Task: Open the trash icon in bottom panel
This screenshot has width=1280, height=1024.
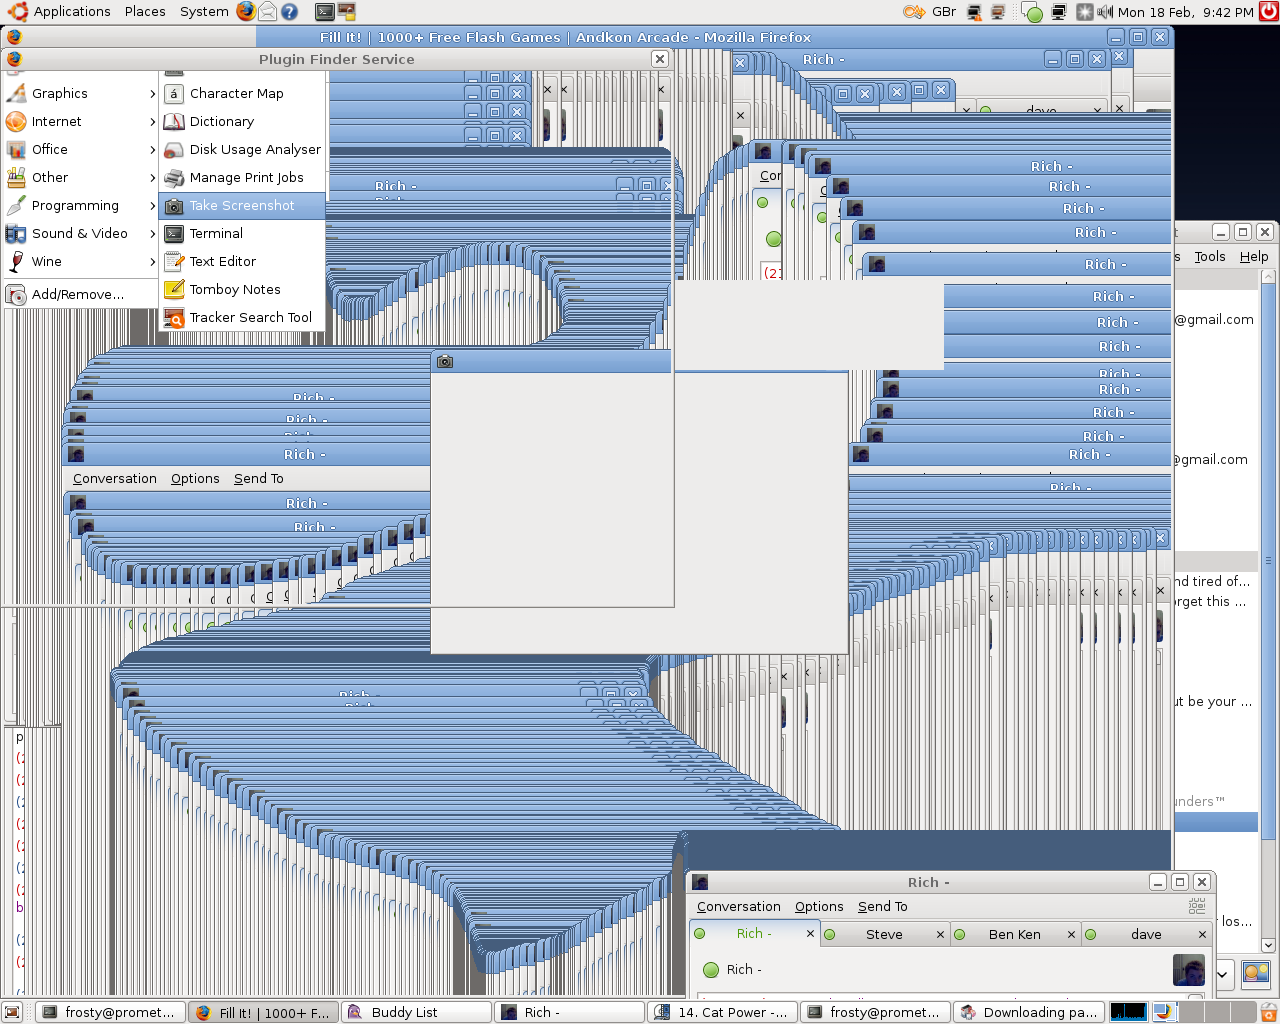Action: click(1268, 1012)
